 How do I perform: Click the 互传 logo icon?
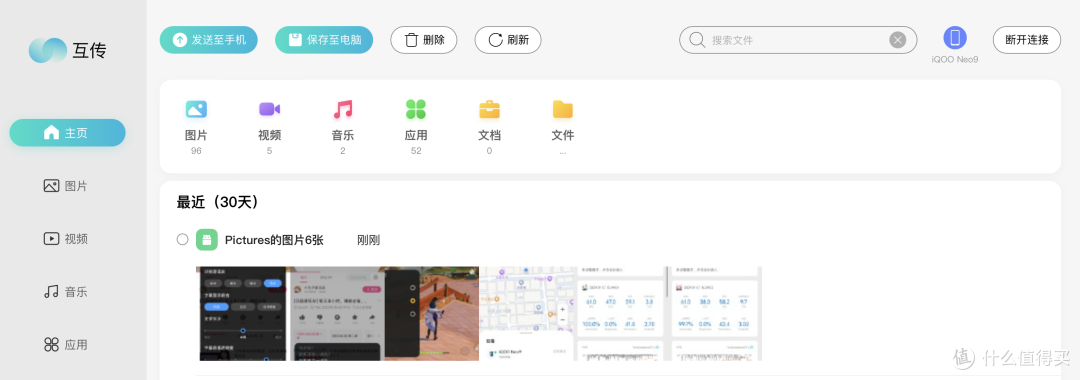pos(48,50)
